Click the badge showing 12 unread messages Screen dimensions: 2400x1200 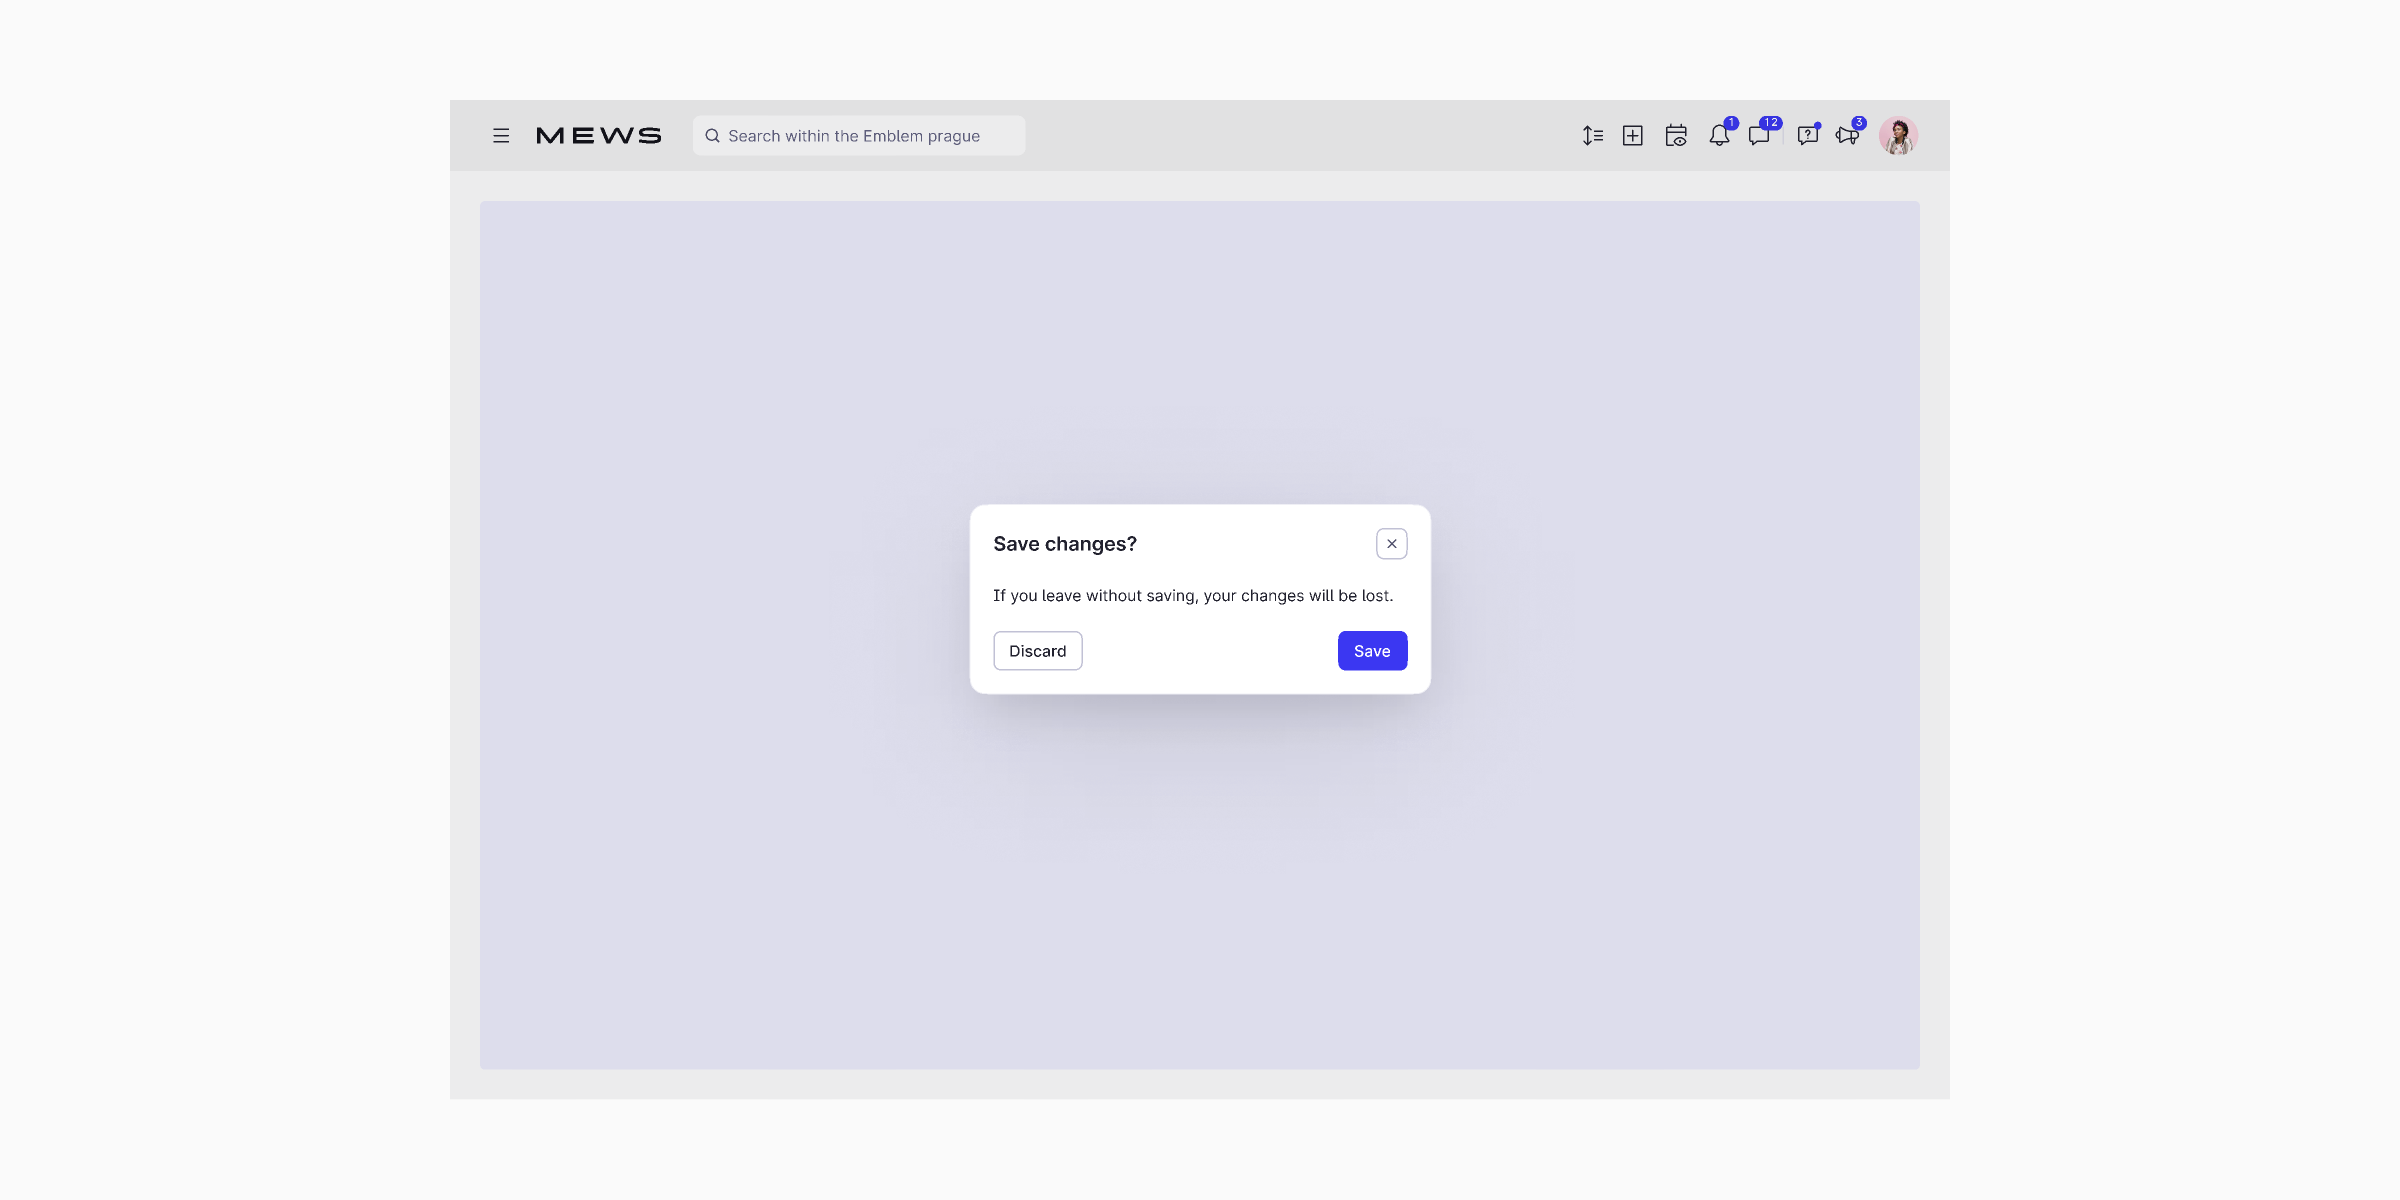pos(1769,122)
